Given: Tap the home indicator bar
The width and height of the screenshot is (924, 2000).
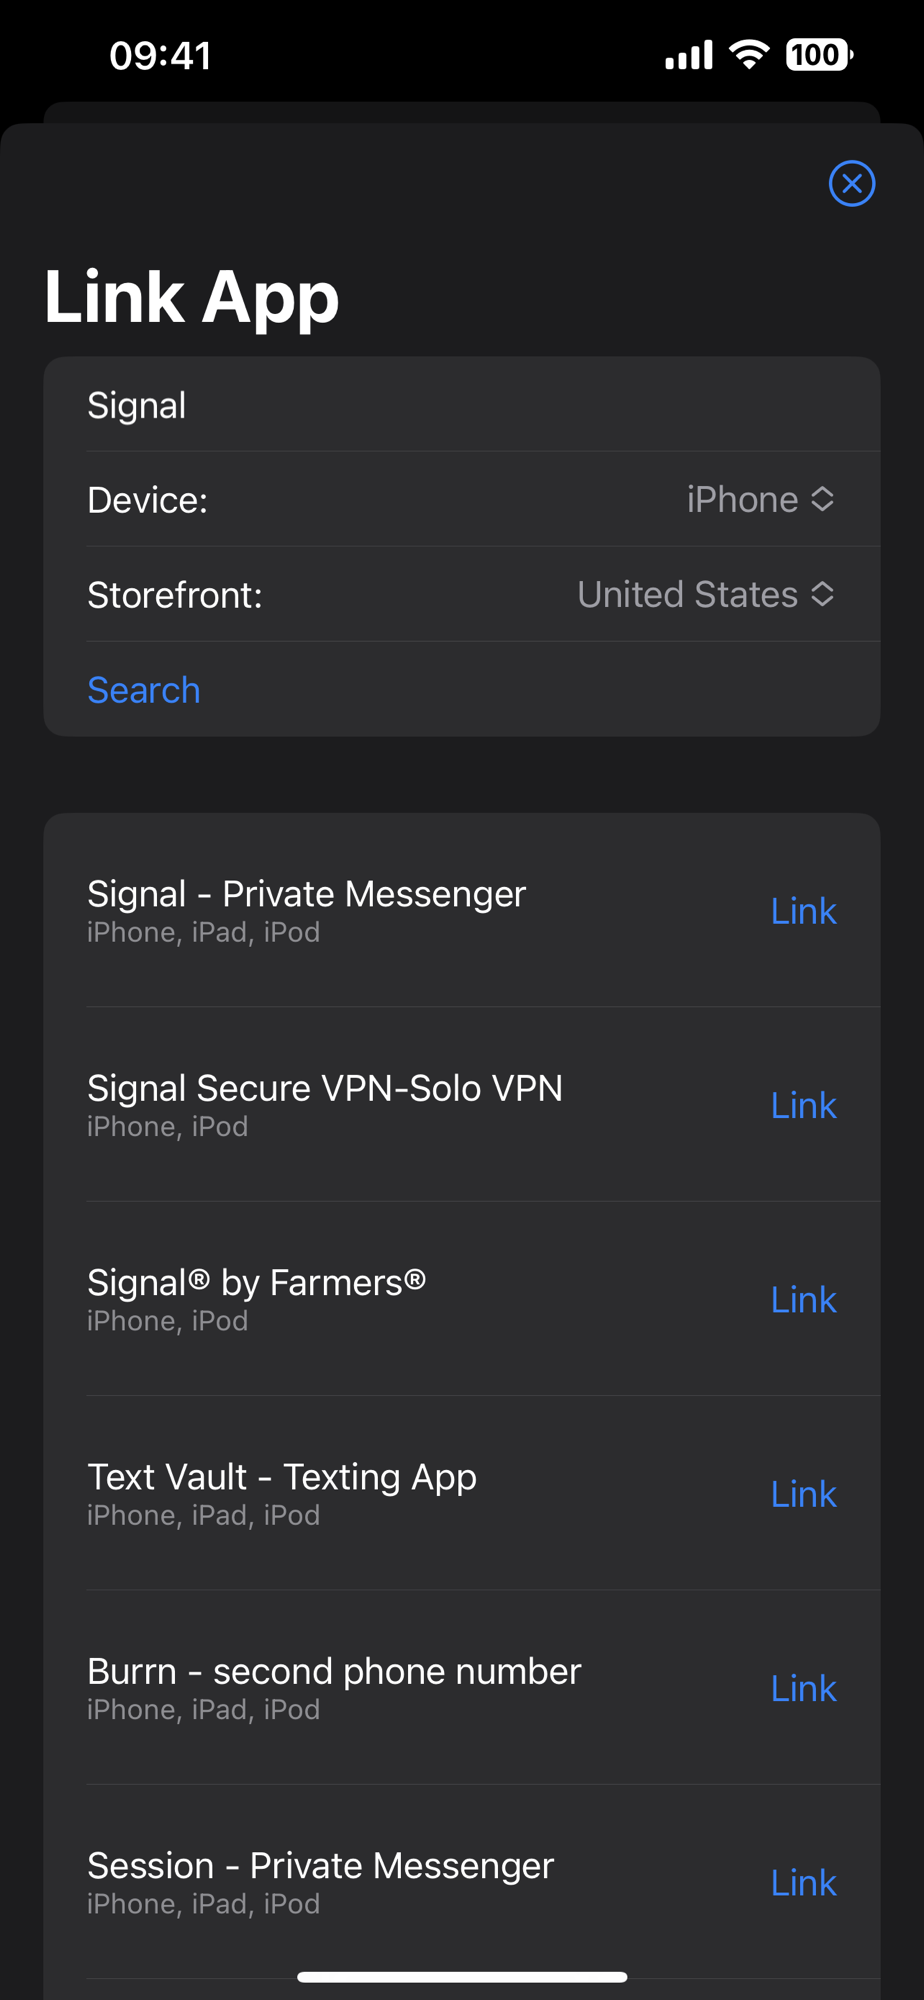Looking at the screenshot, I should point(462,1977).
